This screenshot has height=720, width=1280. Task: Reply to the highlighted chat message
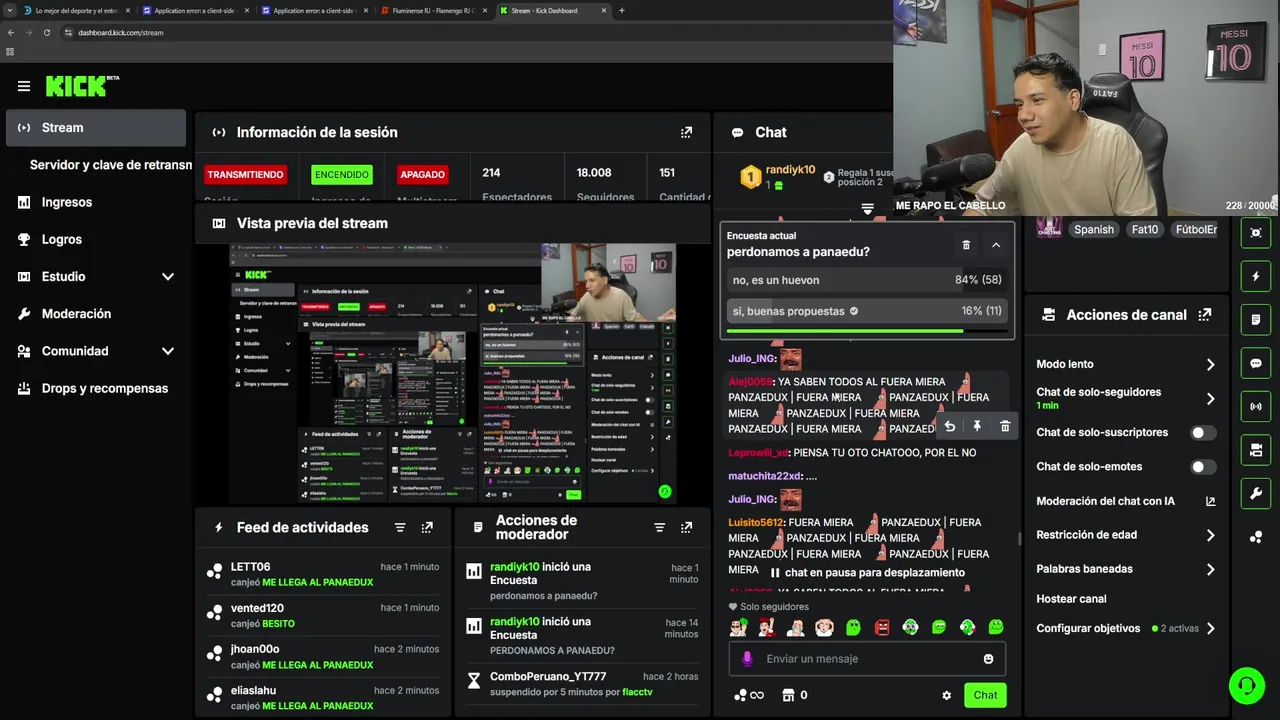point(949,426)
